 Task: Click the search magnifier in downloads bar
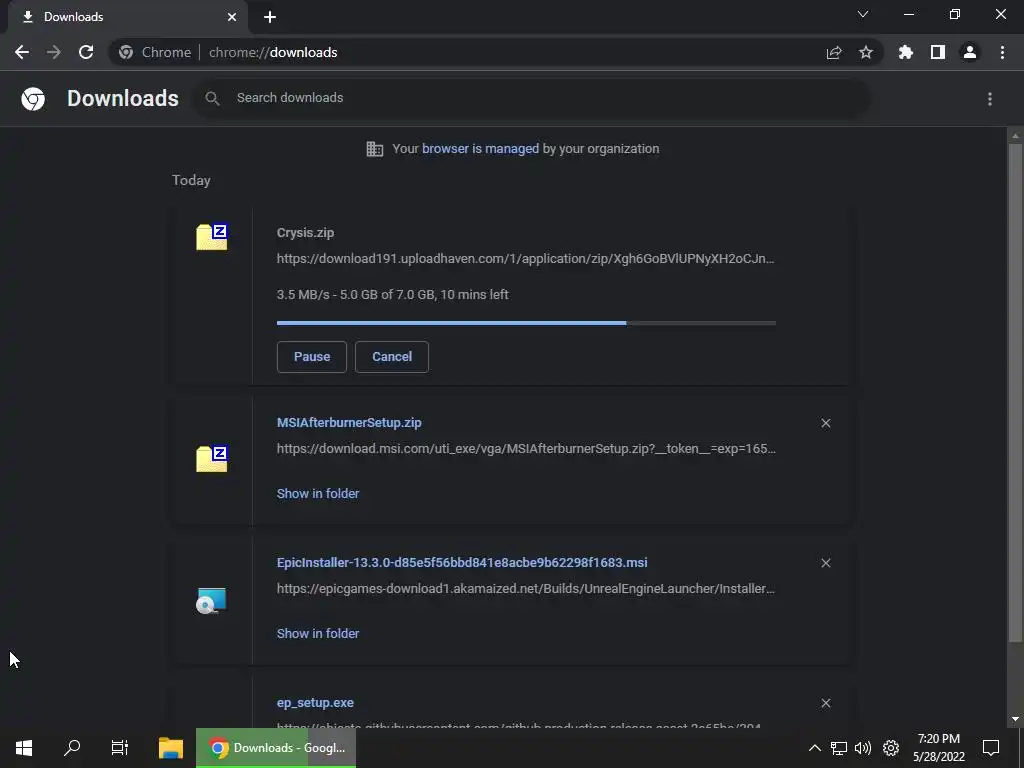click(x=212, y=98)
